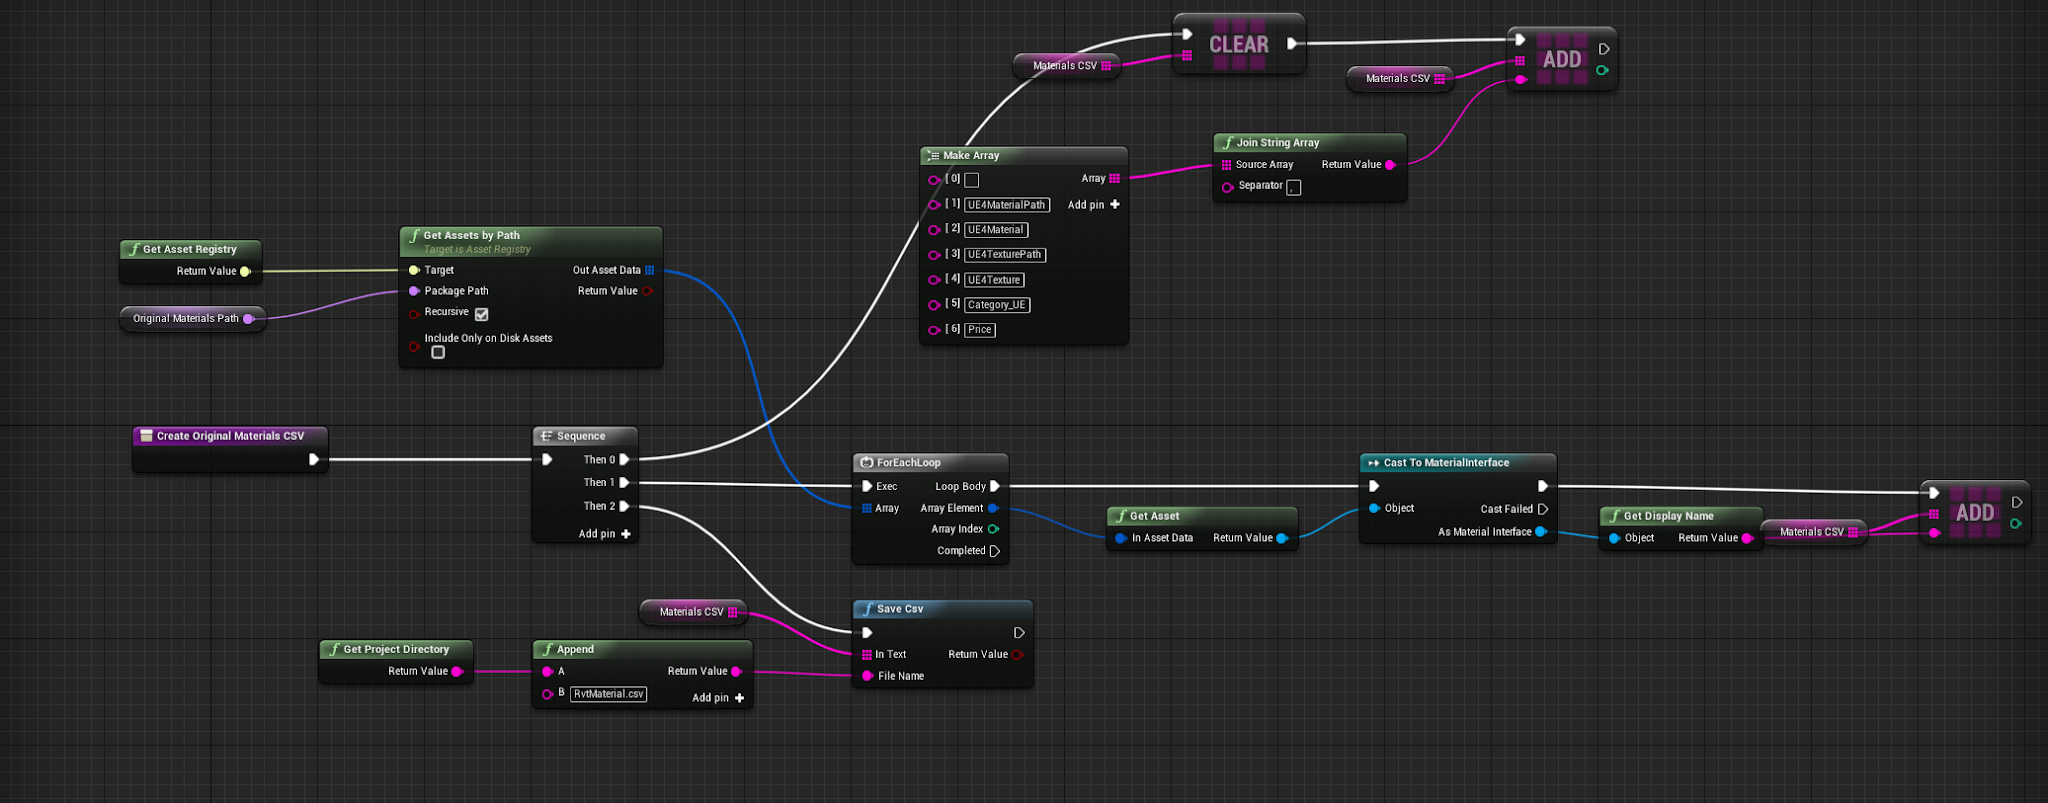The width and height of the screenshot is (2048, 803).
Task: Edit the UE4TexturePath value in Make Array
Action: click(x=1005, y=255)
